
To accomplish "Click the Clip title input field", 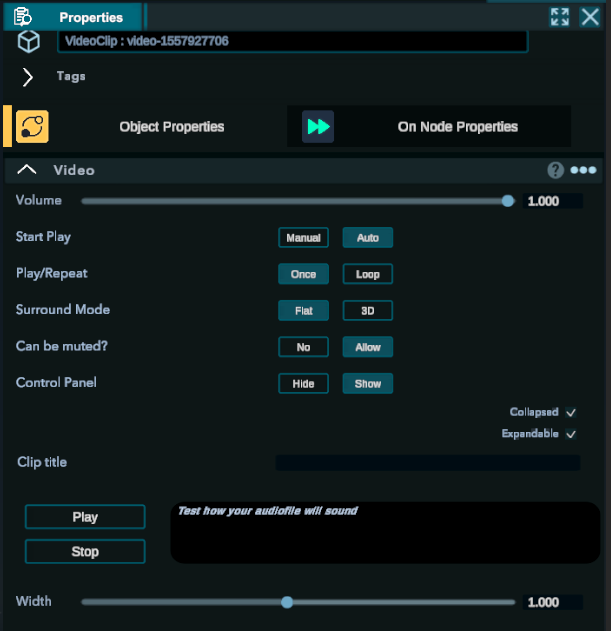I will coord(427,463).
